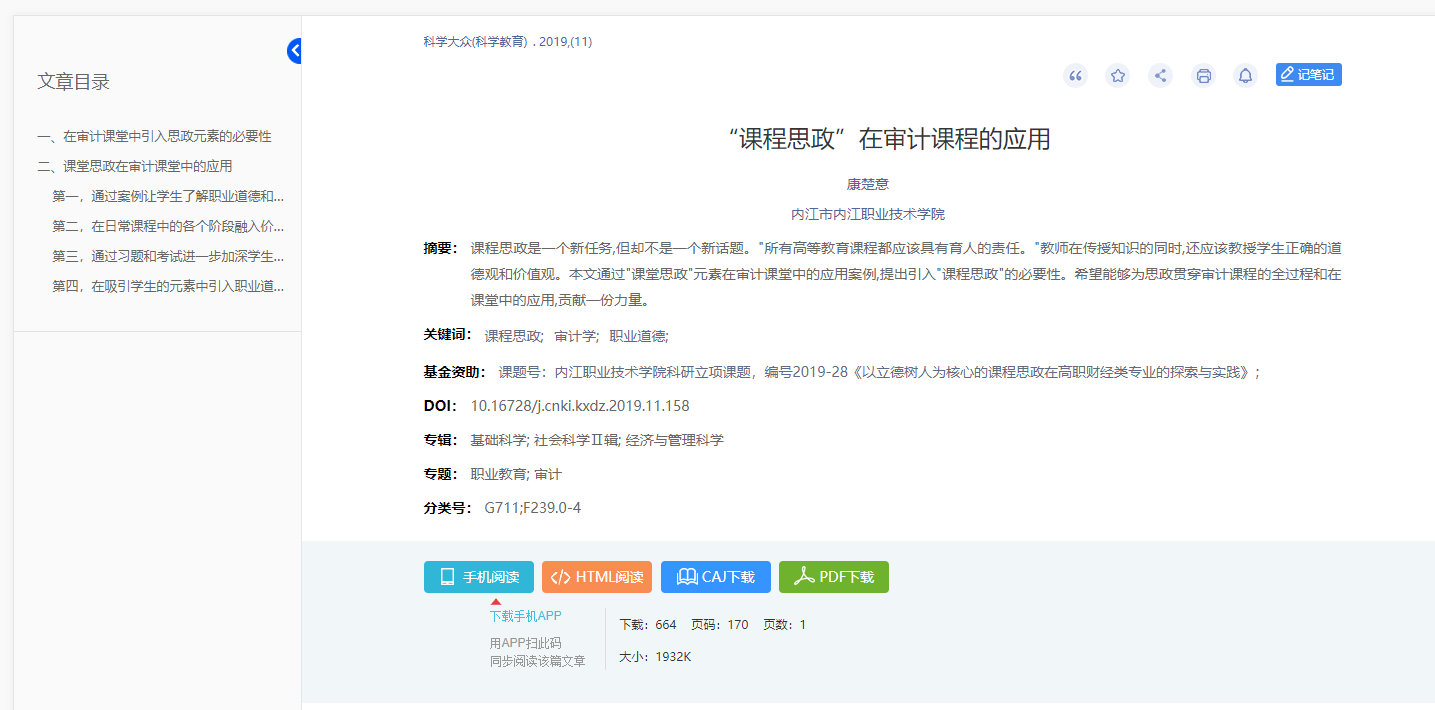Image resolution: width=1435 pixels, height=710 pixels.
Task: Click the classification number G711;F239.0-4
Action: coord(533,508)
